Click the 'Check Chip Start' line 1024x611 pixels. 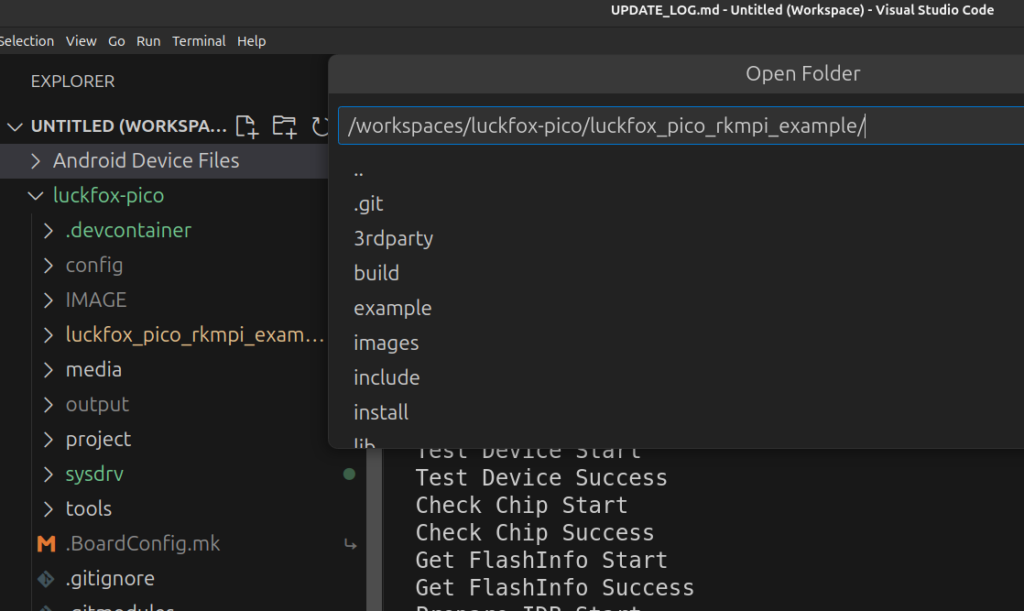(521, 505)
